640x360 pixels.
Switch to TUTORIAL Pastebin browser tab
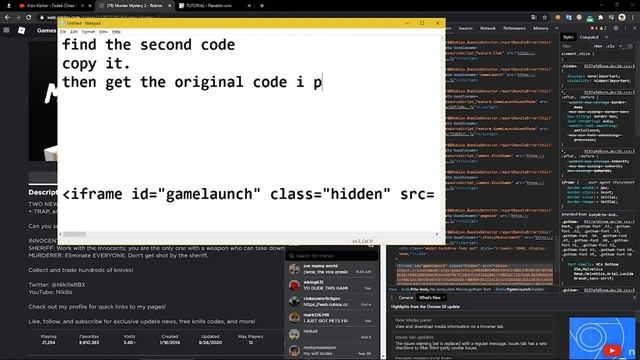tap(215, 6)
